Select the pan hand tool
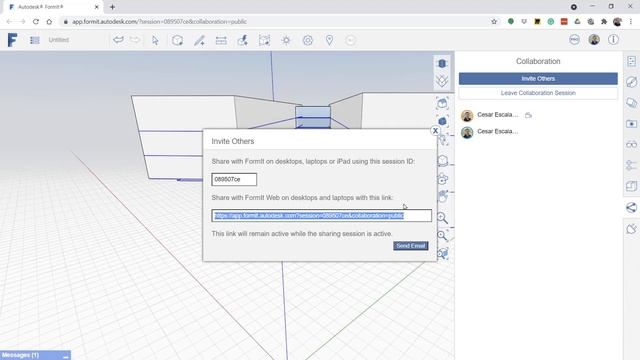Screen dimensions: 640x360 point(442,196)
